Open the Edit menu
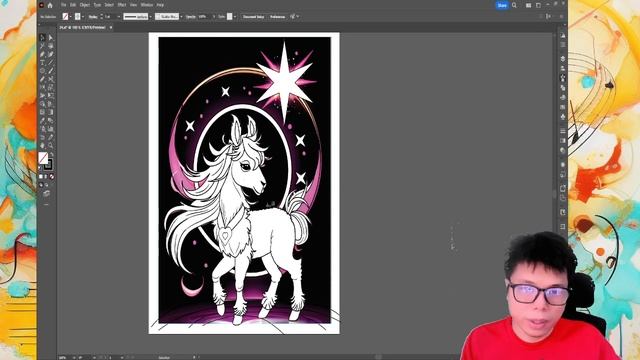This screenshot has height=360, width=640. coord(73,5)
